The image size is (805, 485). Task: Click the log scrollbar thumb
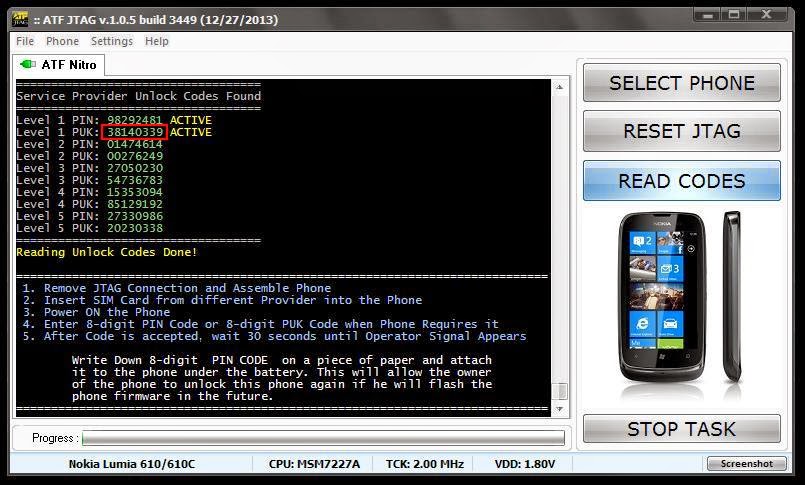[x=560, y=391]
